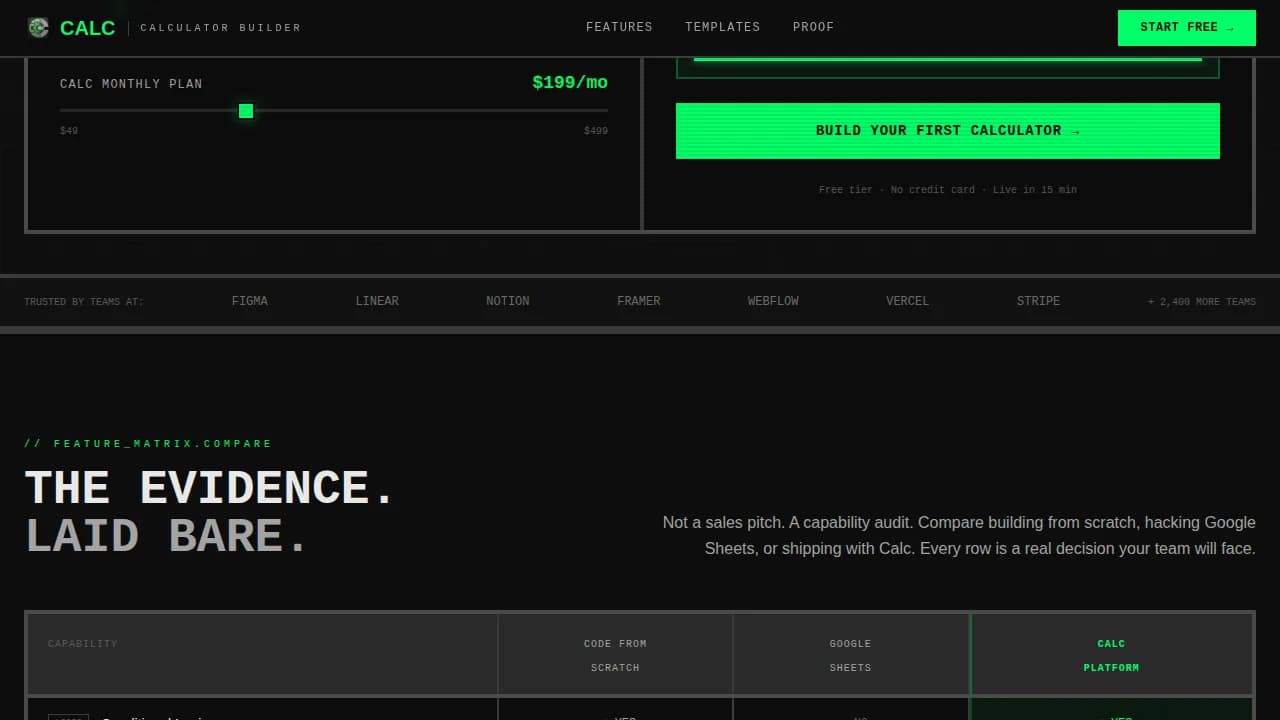Click the $49 slider minimum label
Image resolution: width=1280 pixels, height=720 pixels.
(x=69, y=131)
